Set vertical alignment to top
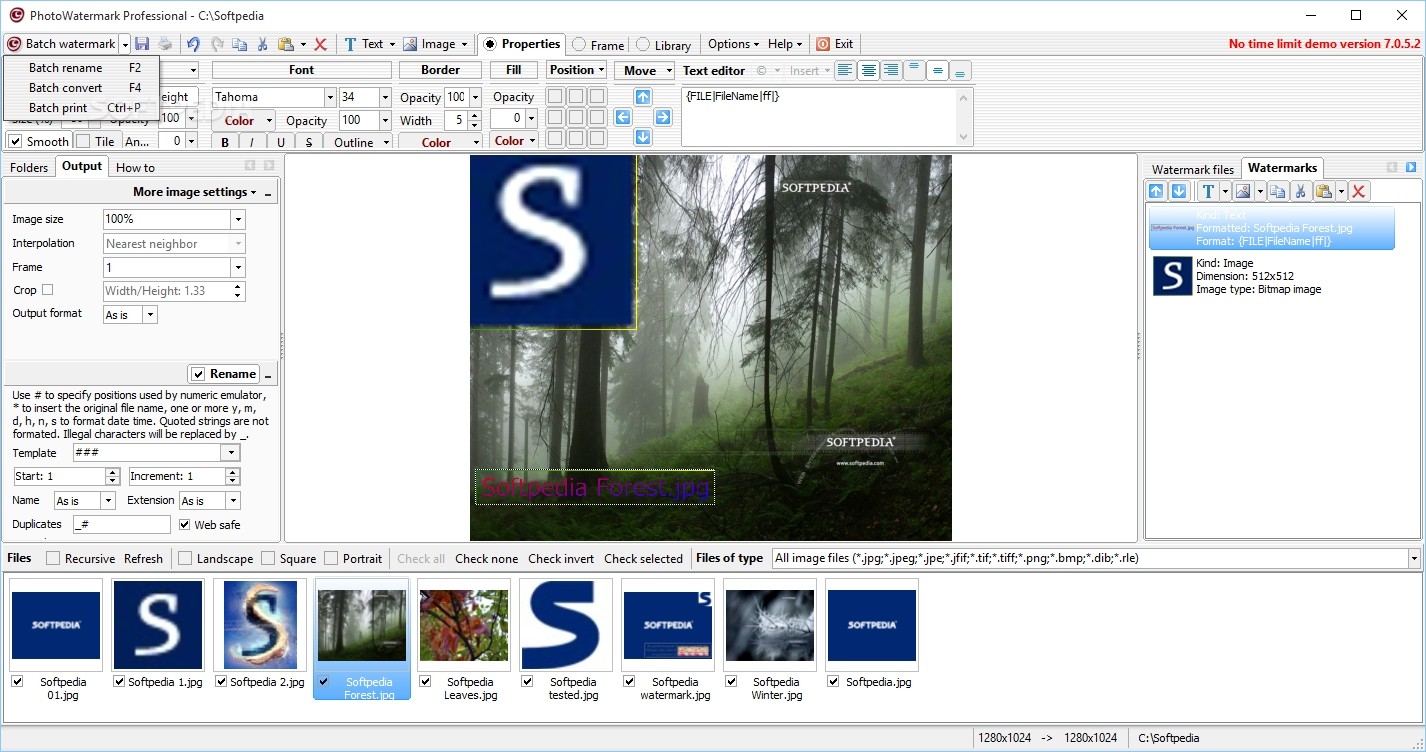The height and width of the screenshot is (752, 1426). point(914,71)
